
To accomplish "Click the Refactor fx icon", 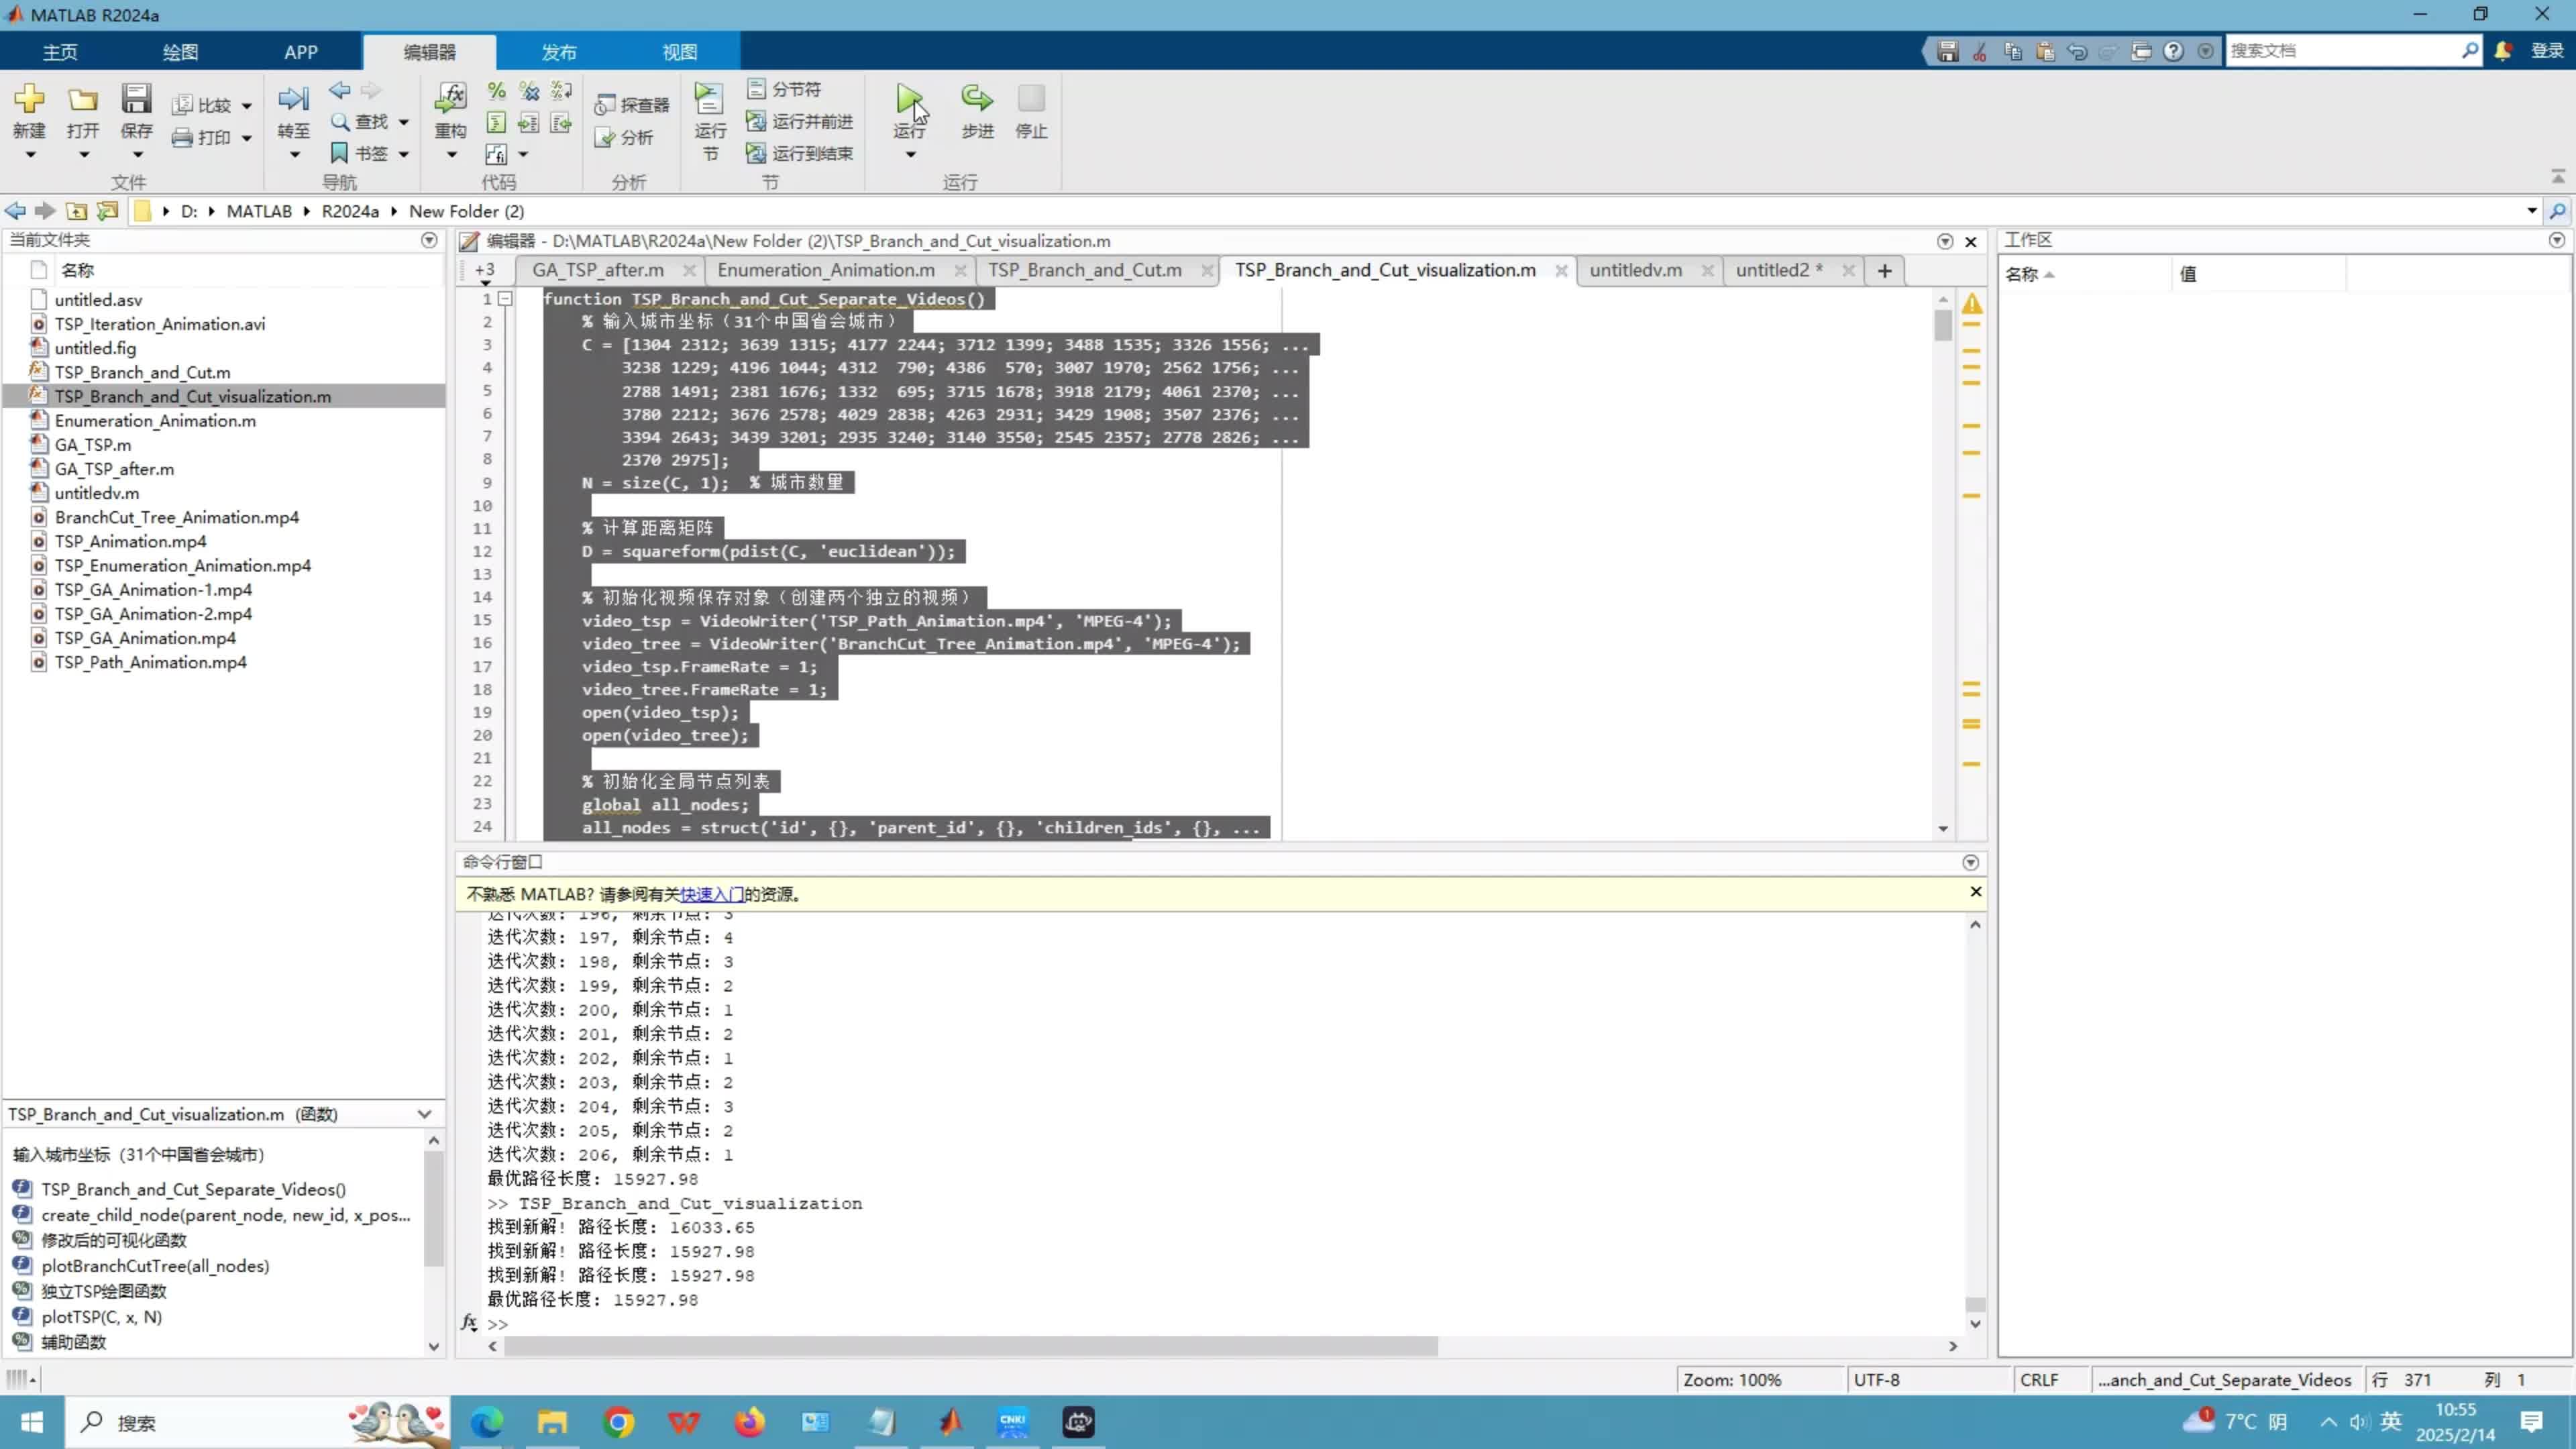I will 451,99.
